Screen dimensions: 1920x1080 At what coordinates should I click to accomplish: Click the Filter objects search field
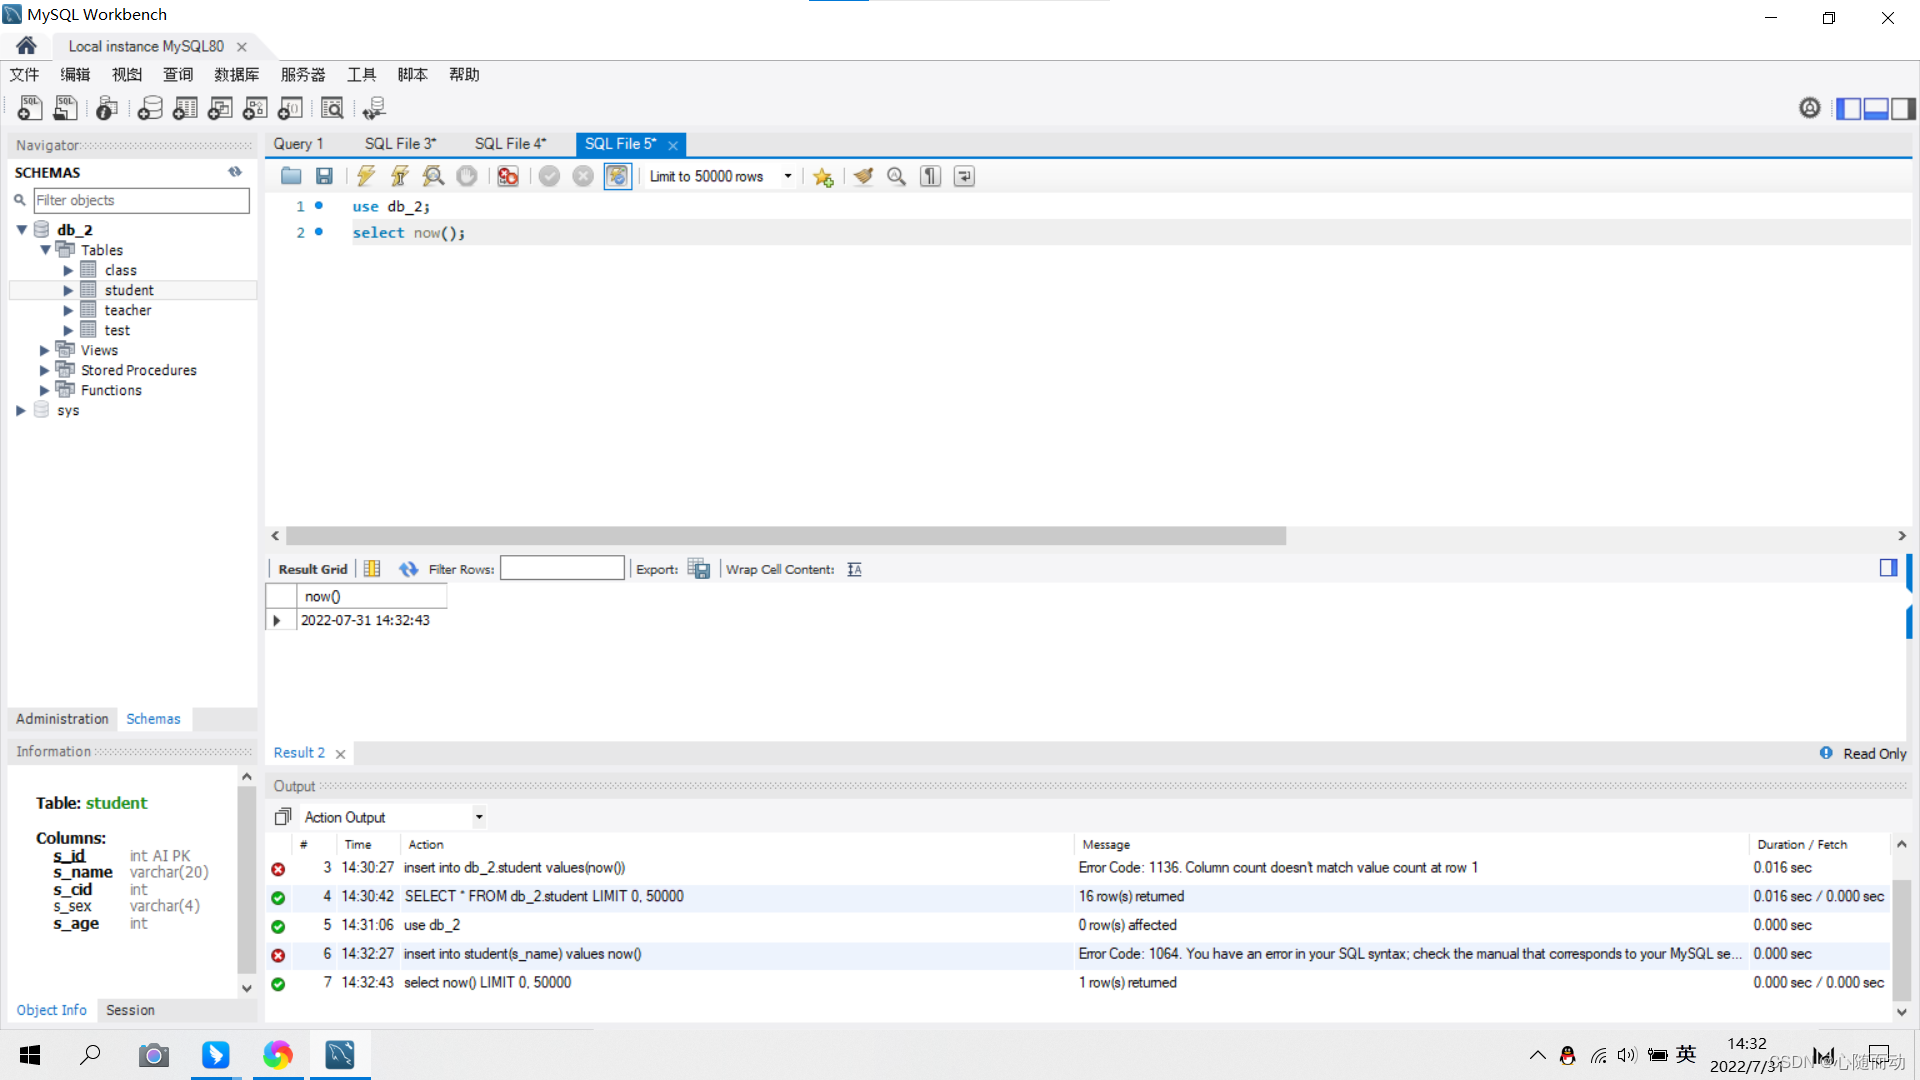(141, 200)
